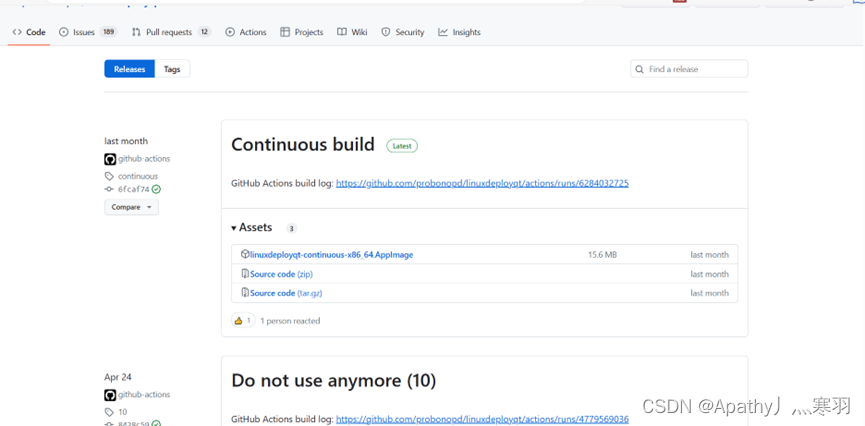Open the github-actions author under last month
Viewport: 865px width, 426px height.
pyautogui.click(x=144, y=159)
